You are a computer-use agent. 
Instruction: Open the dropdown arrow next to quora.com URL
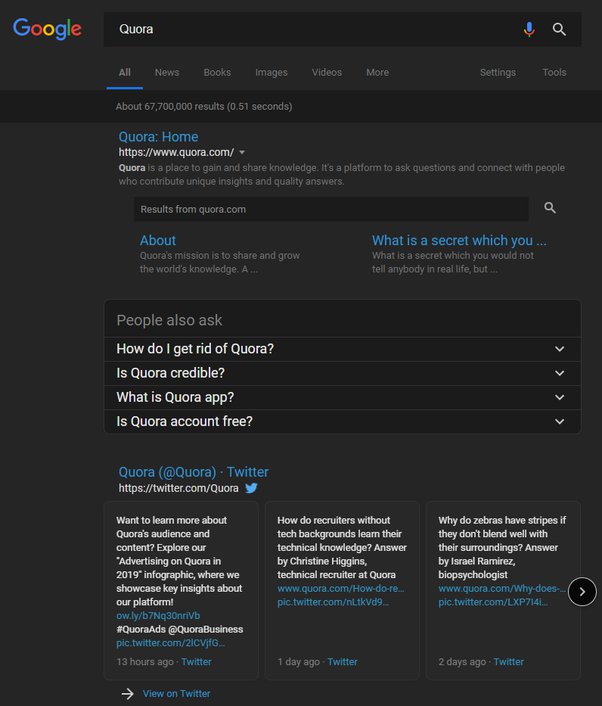tap(242, 153)
